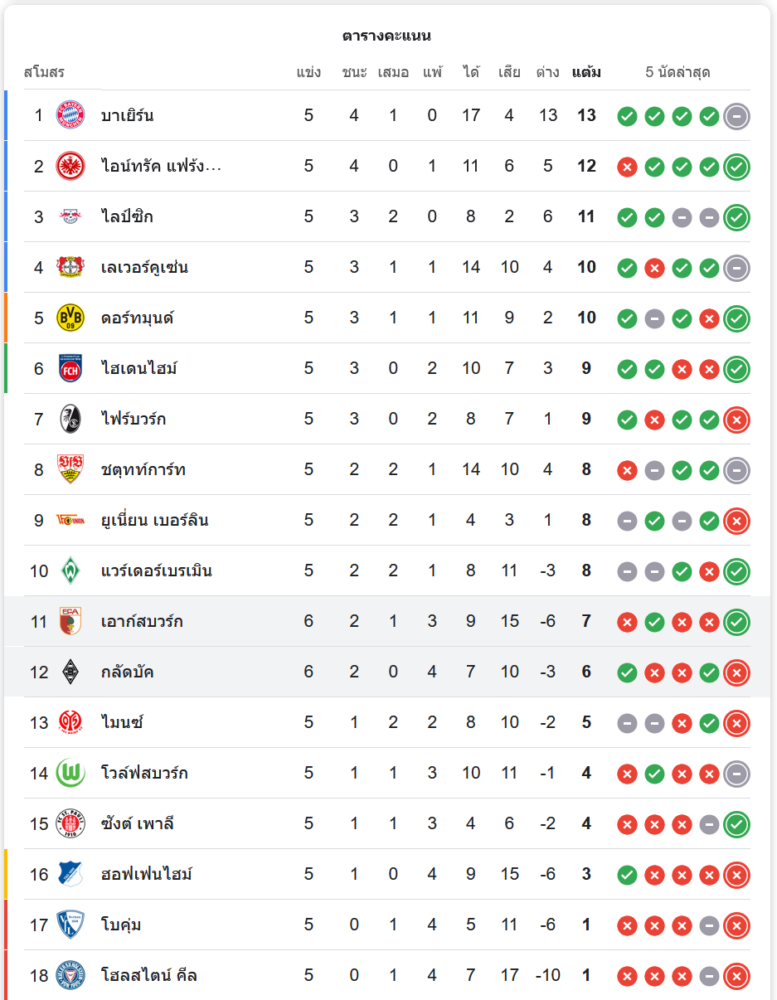Click Frankfurt's oldest match loss indicator
Image resolution: width=777 pixels, height=1000 pixels.
coord(627,167)
